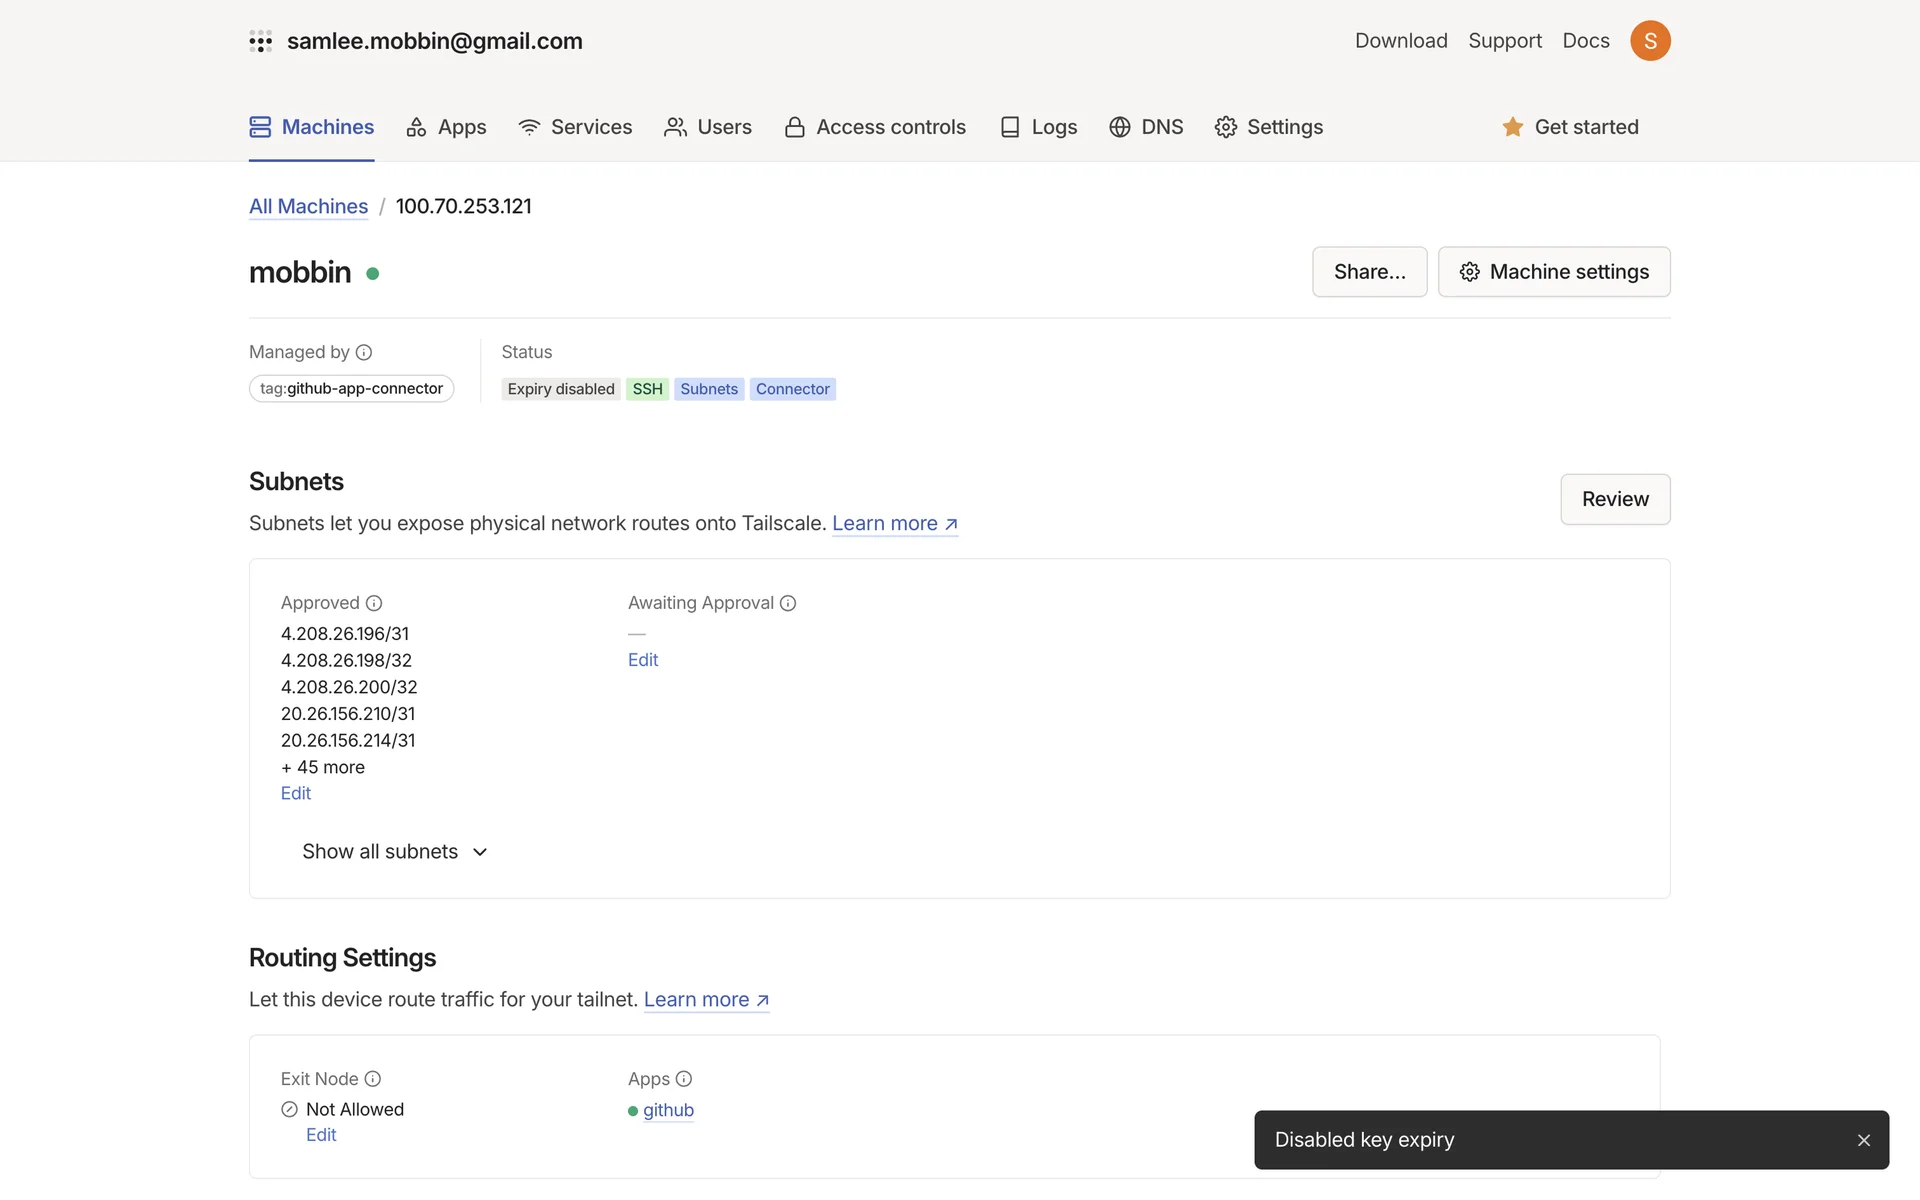Open the github app link
1920x1200 pixels.
[x=668, y=1110]
